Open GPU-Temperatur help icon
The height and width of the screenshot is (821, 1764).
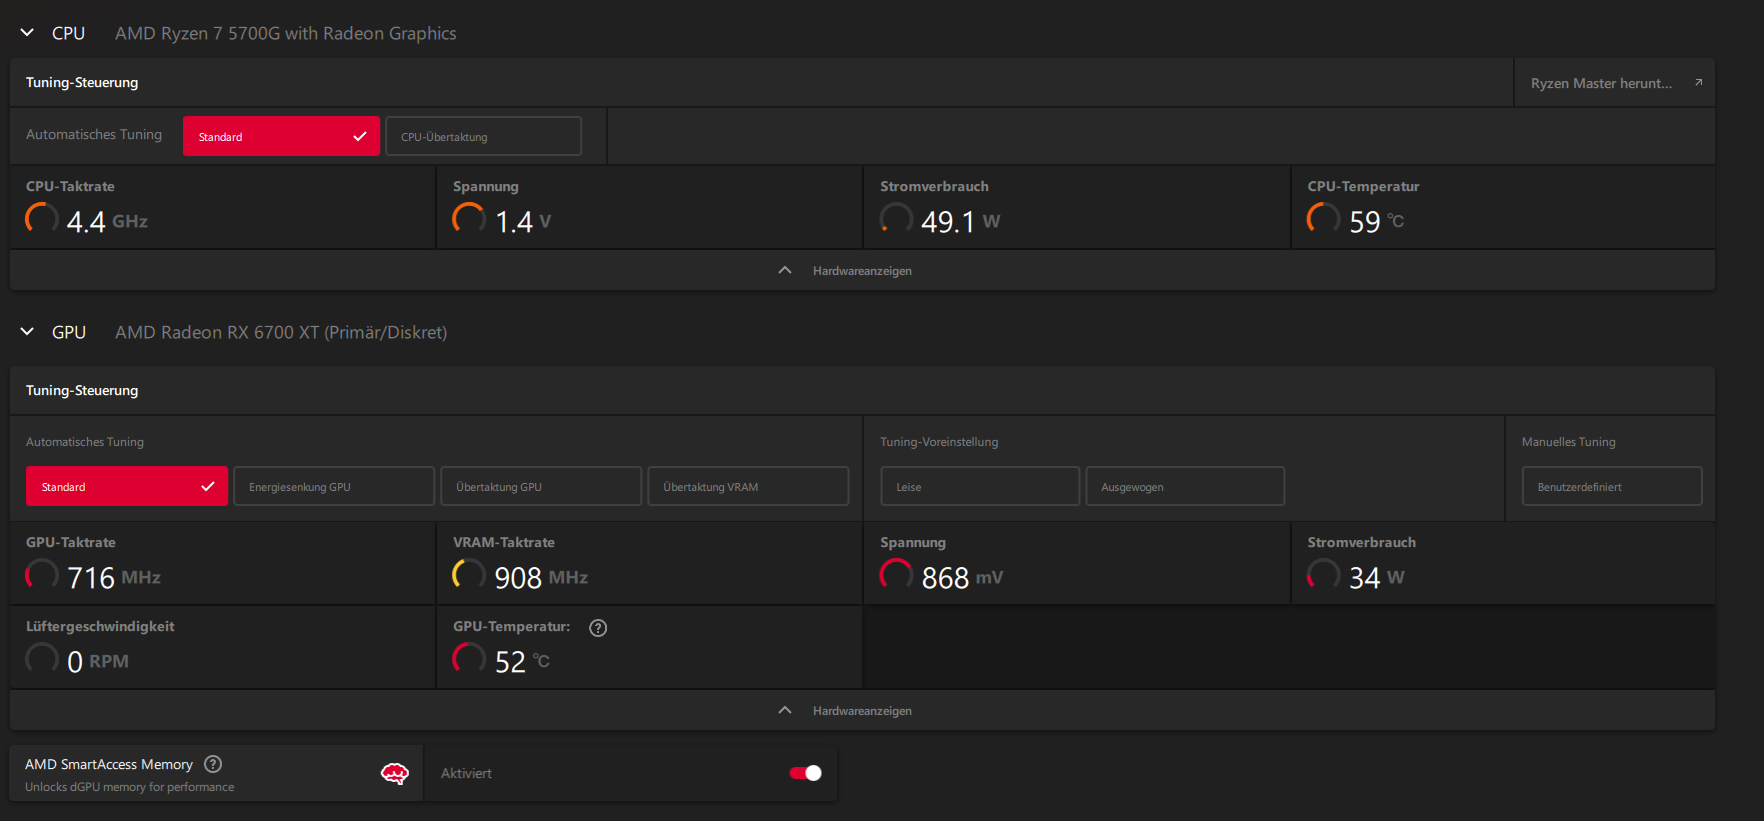coord(598,628)
